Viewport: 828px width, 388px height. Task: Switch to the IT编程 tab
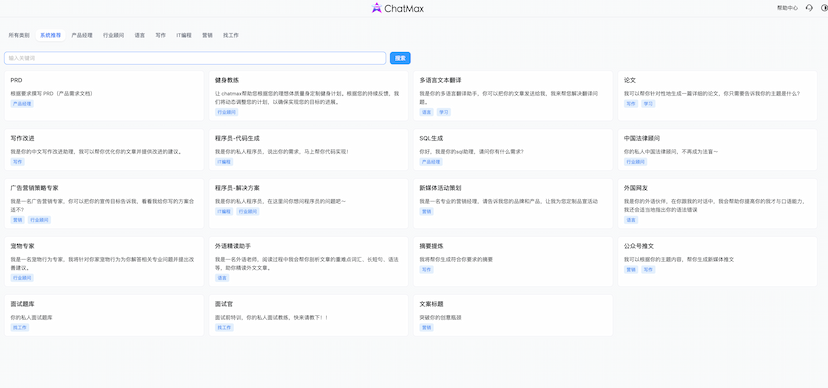[x=184, y=35]
